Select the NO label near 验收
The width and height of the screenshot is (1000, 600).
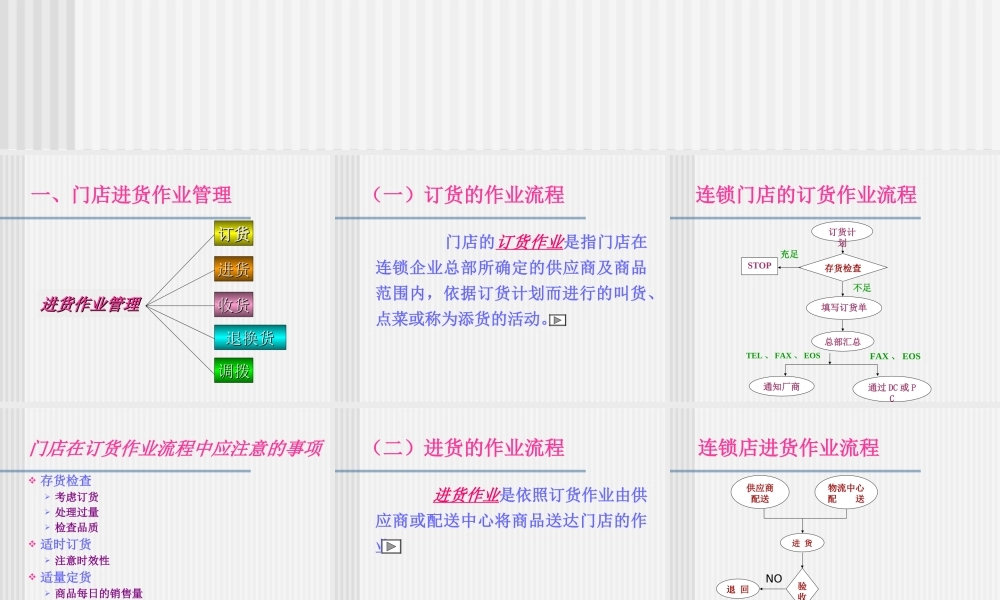point(774,578)
